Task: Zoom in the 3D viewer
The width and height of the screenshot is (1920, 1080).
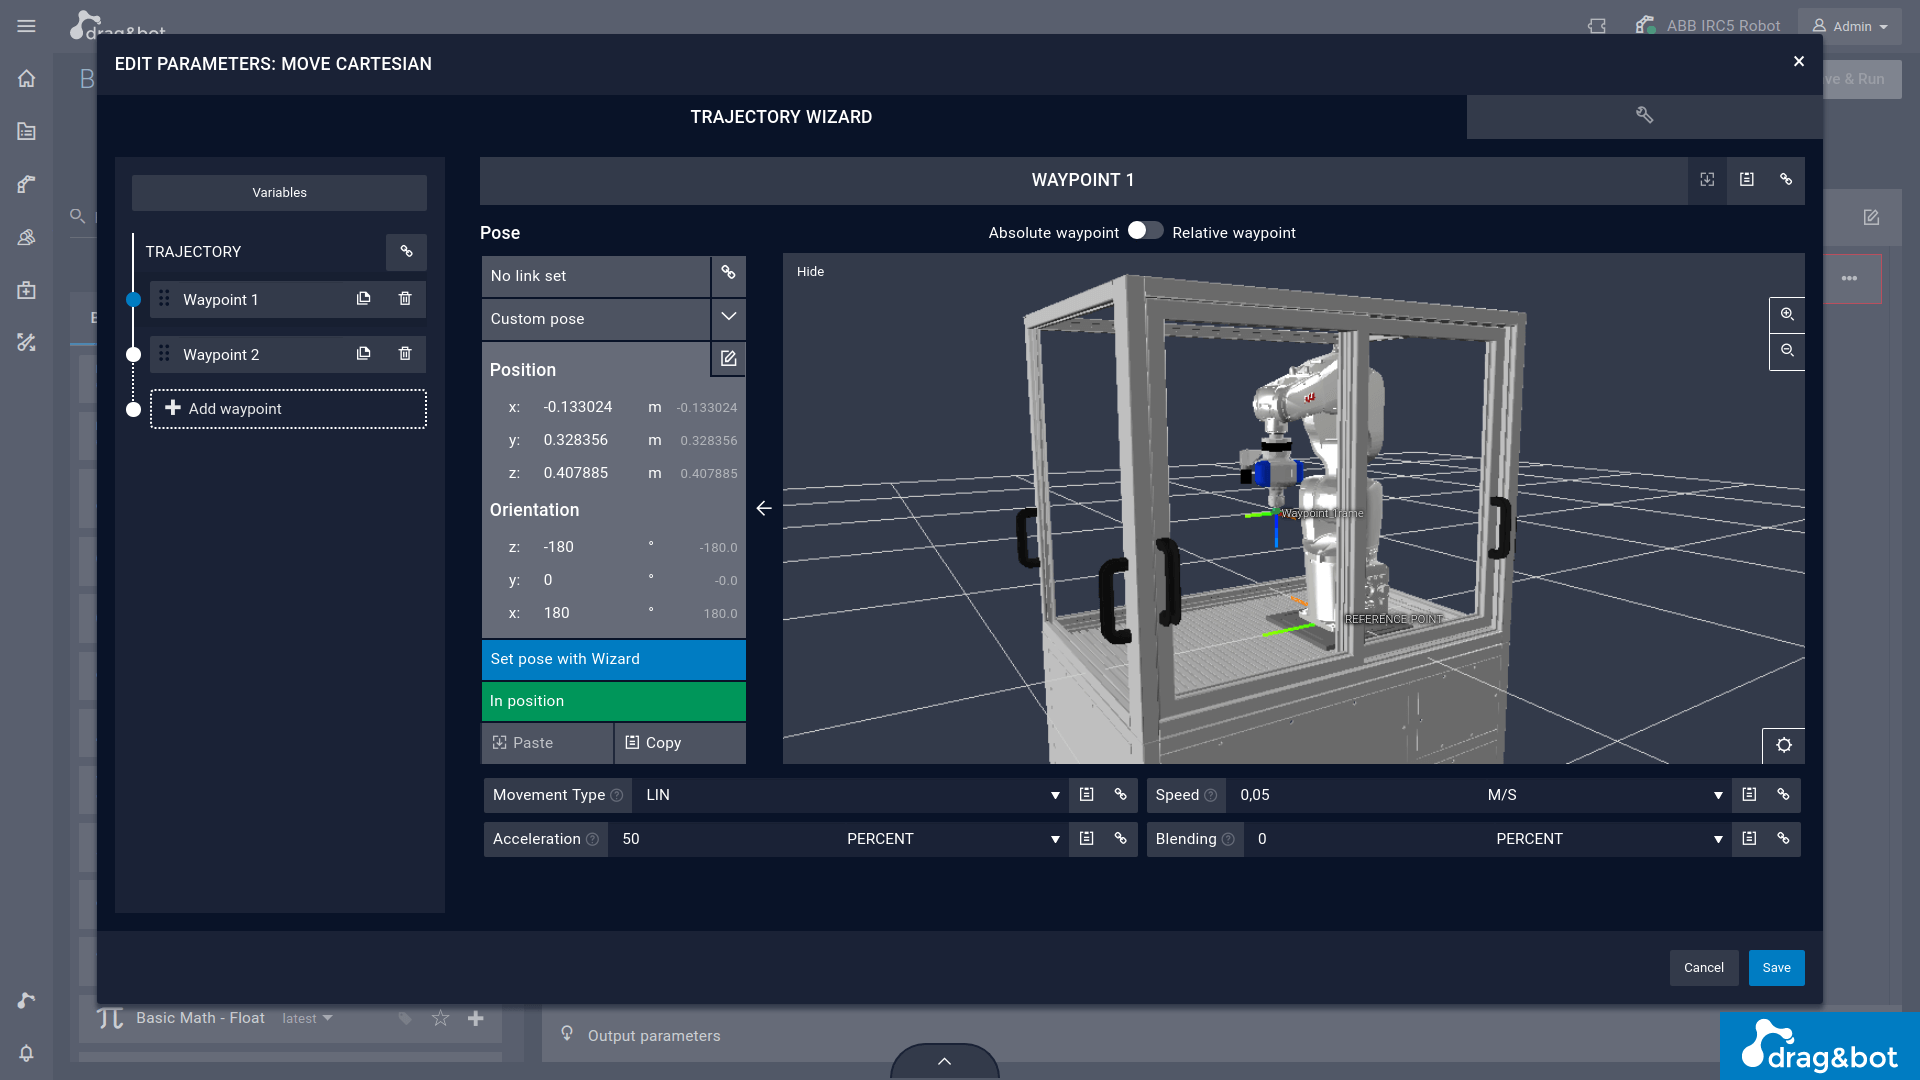Action: (1787, 314)
